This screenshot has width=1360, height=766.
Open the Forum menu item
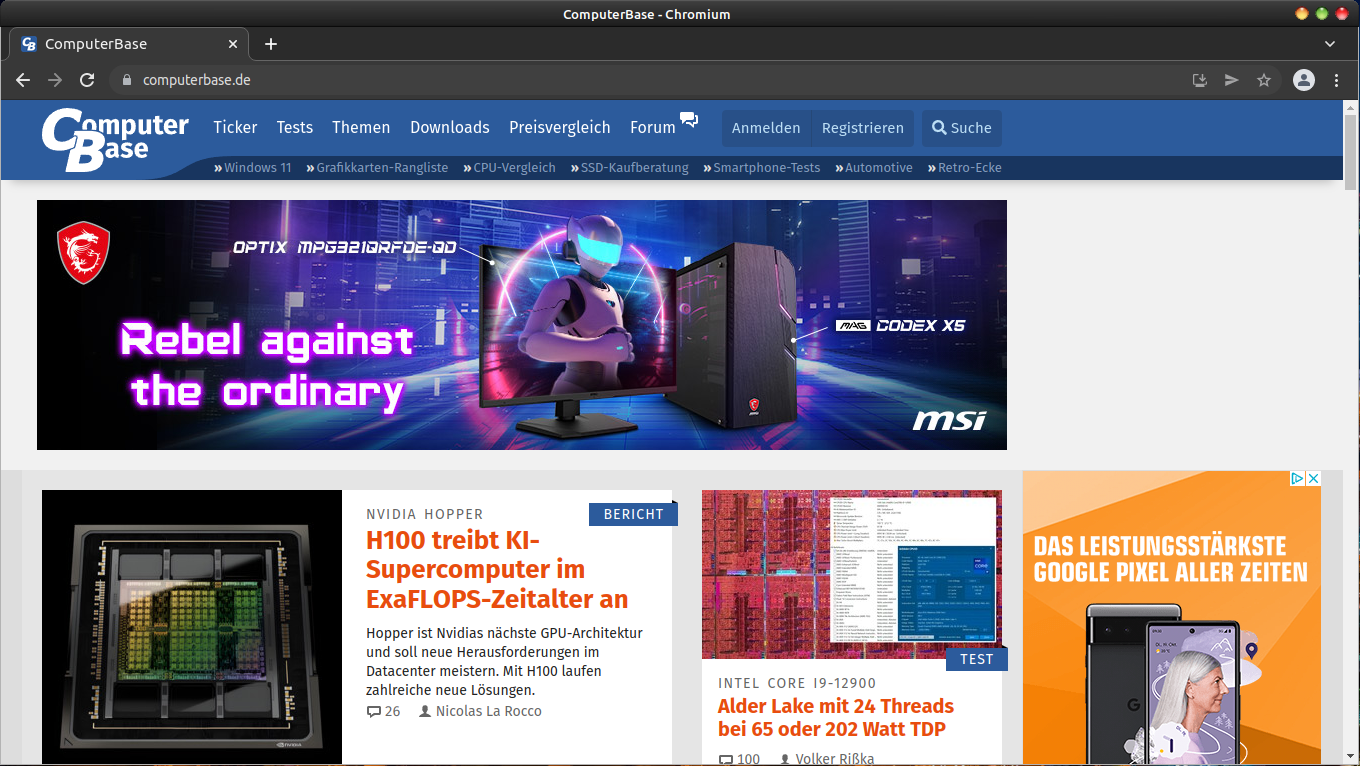pyautogui.click(x=653, y=127)
